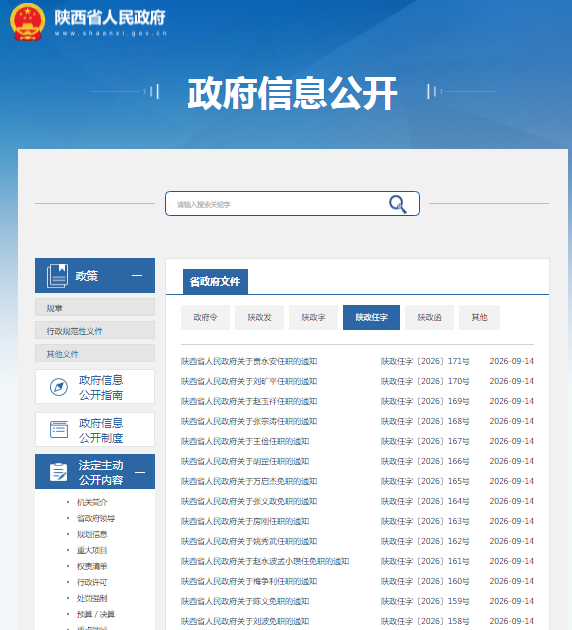
Task: Click the date in the 163号 row
Action: pos(511,521)
